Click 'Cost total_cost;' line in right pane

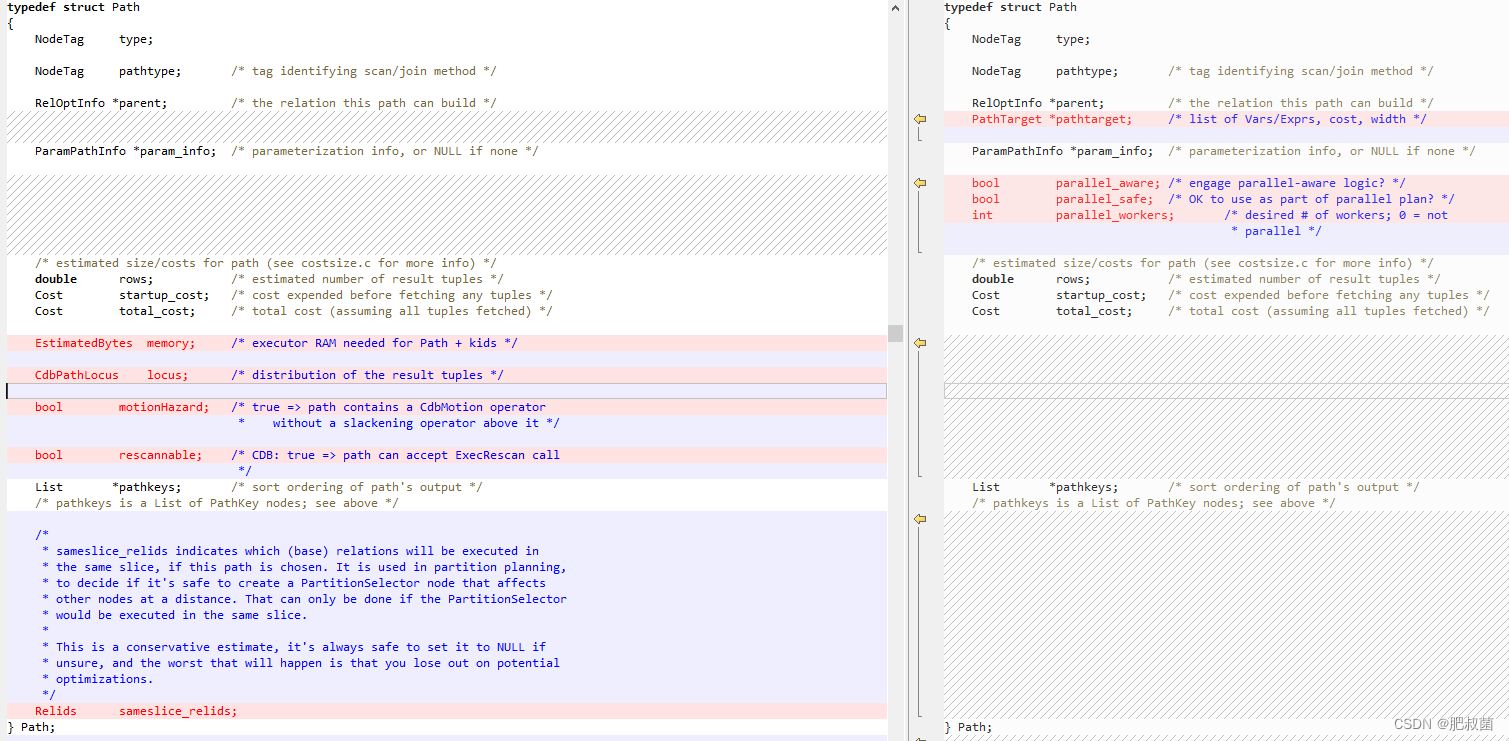click(x=1230, y=311)
